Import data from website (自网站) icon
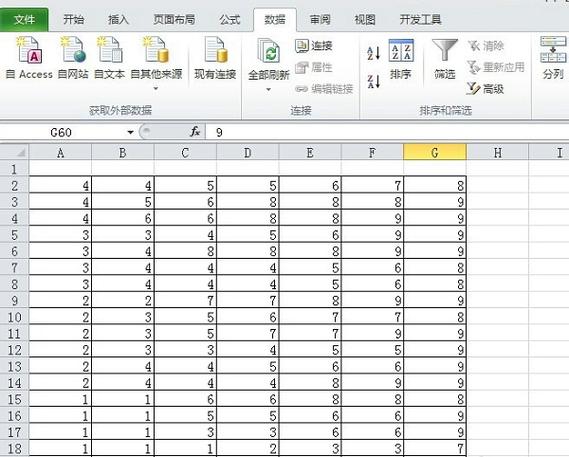Image resolution: width=569 pixels, height=457 pixels. pyautogui.click(x=73, y=51)
